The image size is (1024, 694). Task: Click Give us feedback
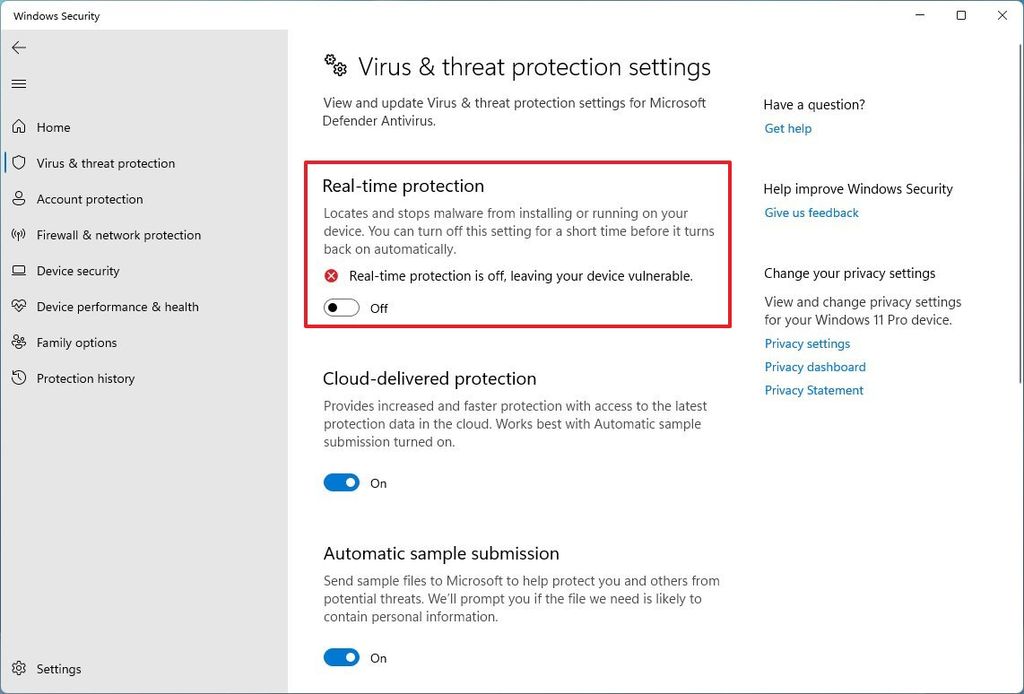point(811,212)
